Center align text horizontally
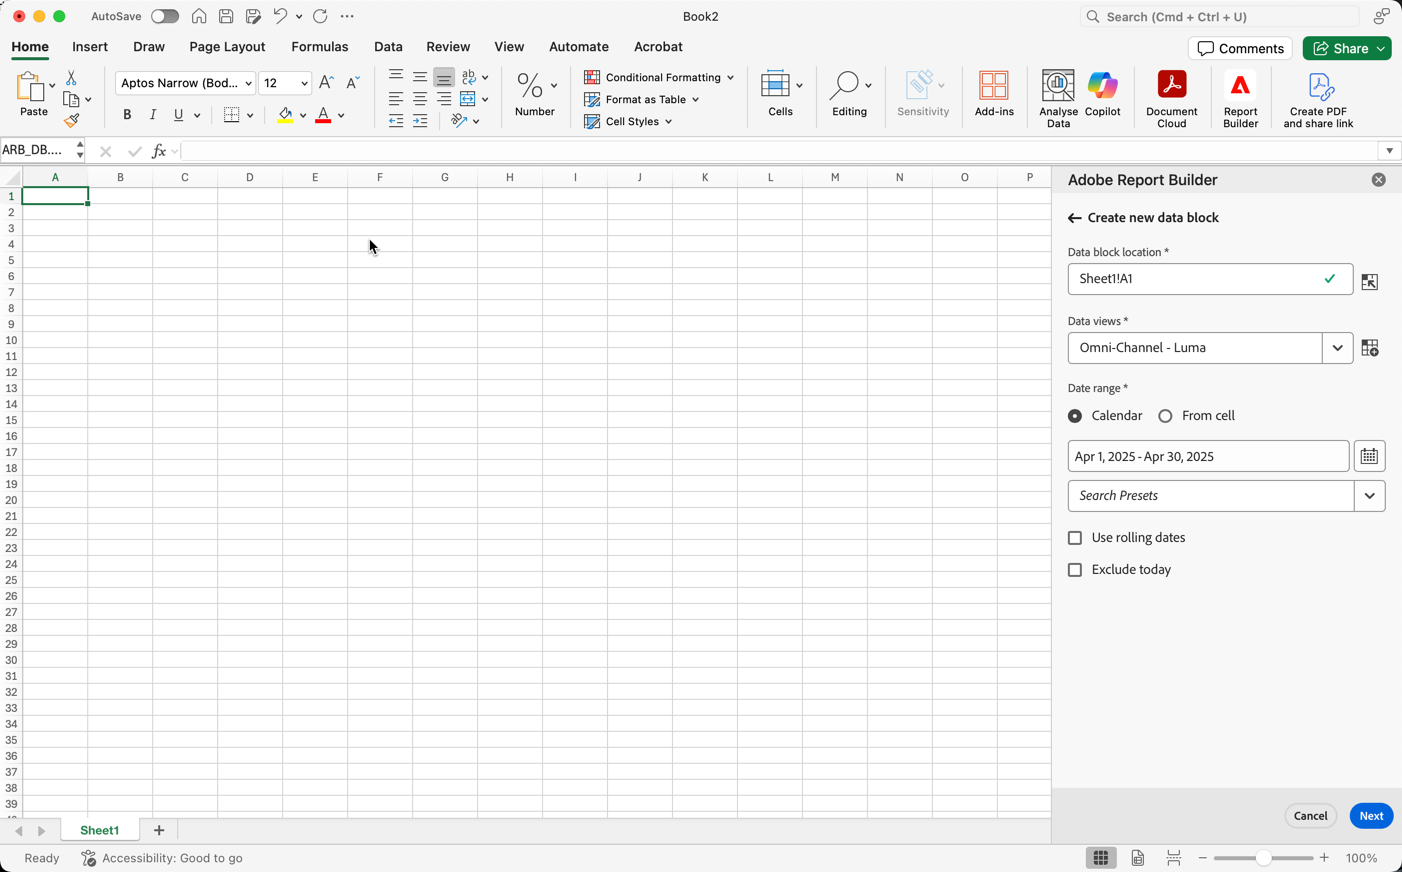1402x872 pixels. tap(420, 99)
